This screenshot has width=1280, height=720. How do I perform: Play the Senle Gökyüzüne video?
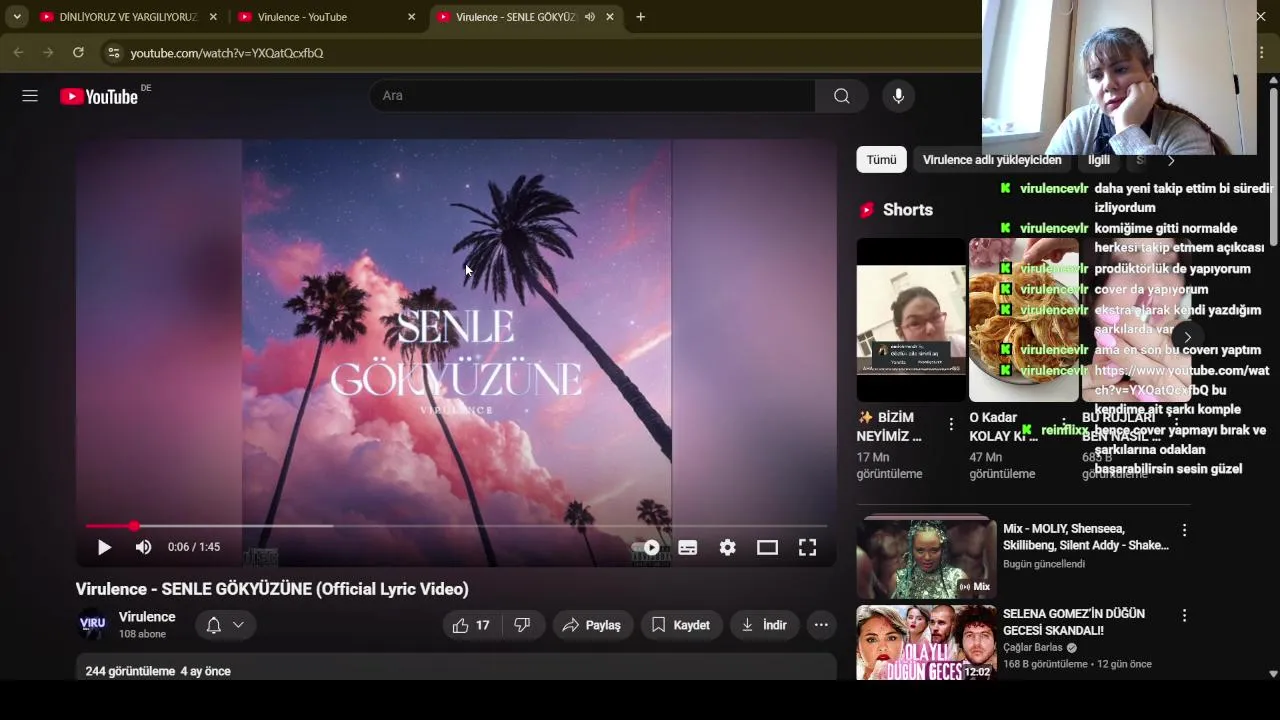point(104,547)
